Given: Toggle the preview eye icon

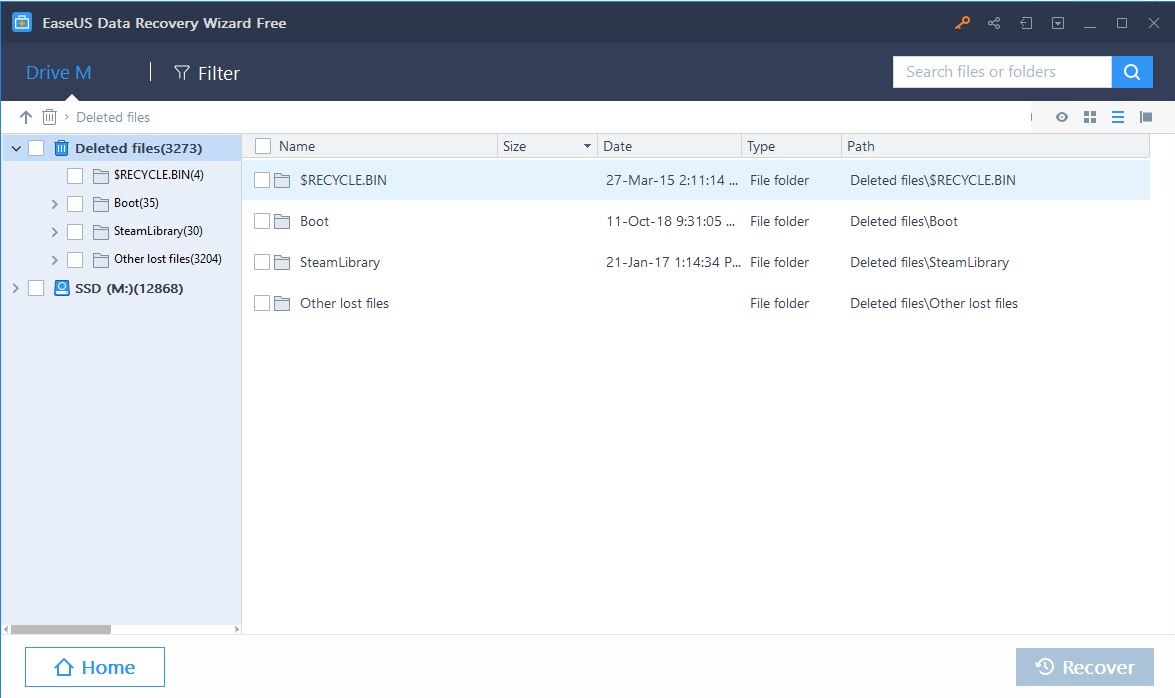Looking at the screenshot, I should [x=1061, y=117].
